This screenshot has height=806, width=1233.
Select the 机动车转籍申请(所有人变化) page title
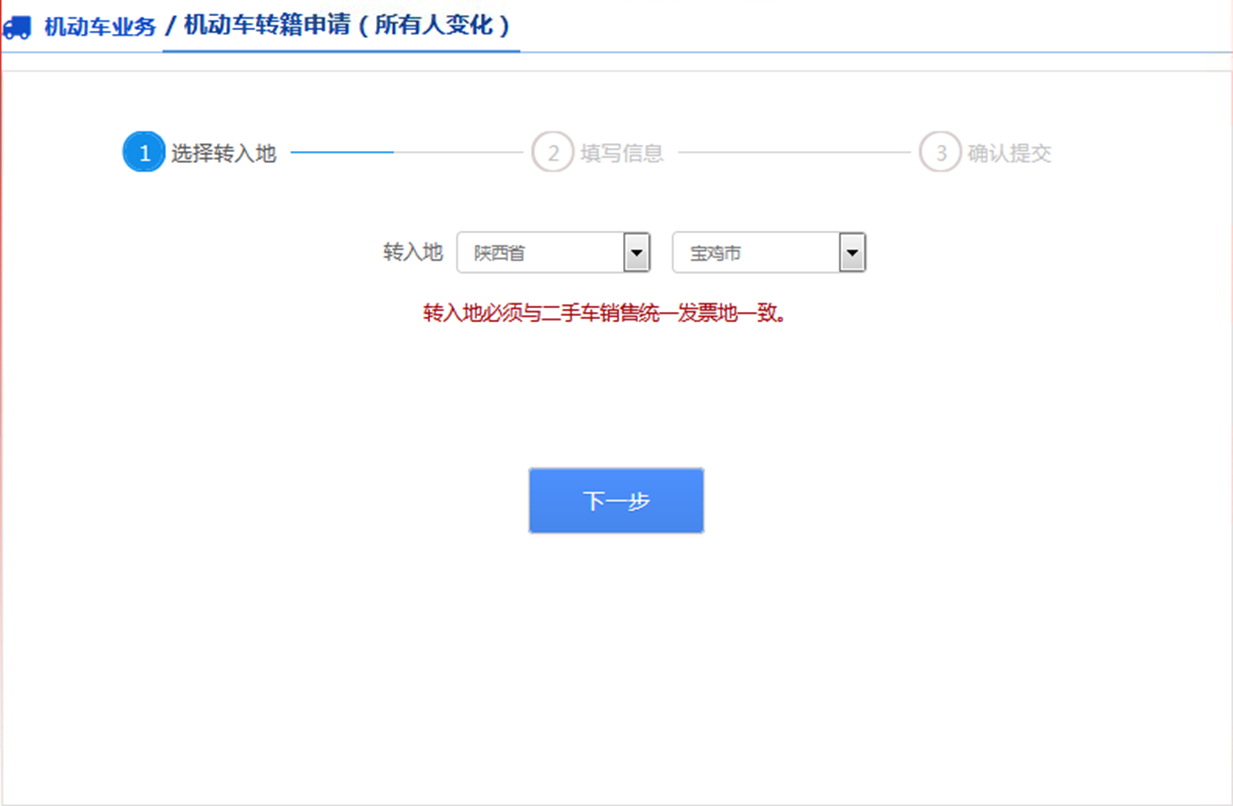[347, 26]
